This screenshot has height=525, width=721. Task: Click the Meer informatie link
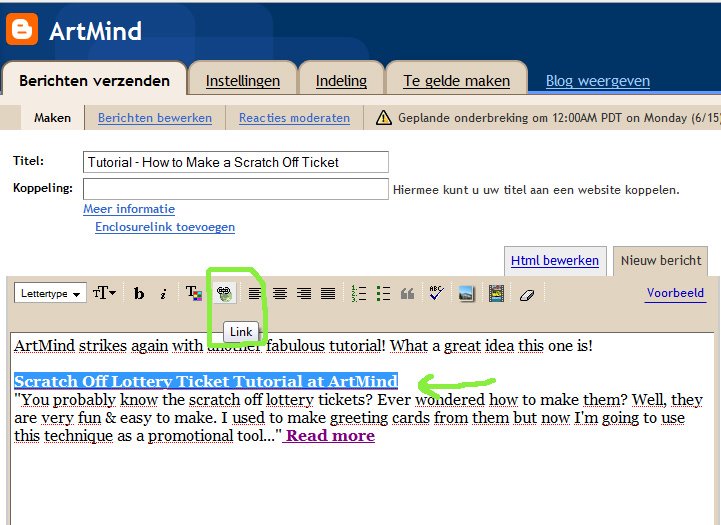129,209
